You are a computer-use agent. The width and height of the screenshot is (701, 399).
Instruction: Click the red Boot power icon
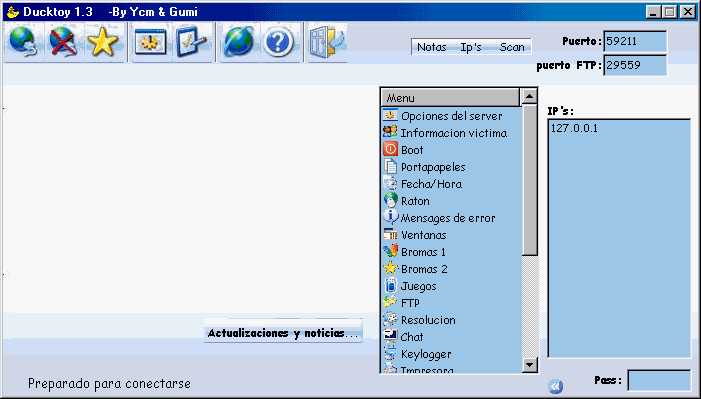(x=390, y=149)
